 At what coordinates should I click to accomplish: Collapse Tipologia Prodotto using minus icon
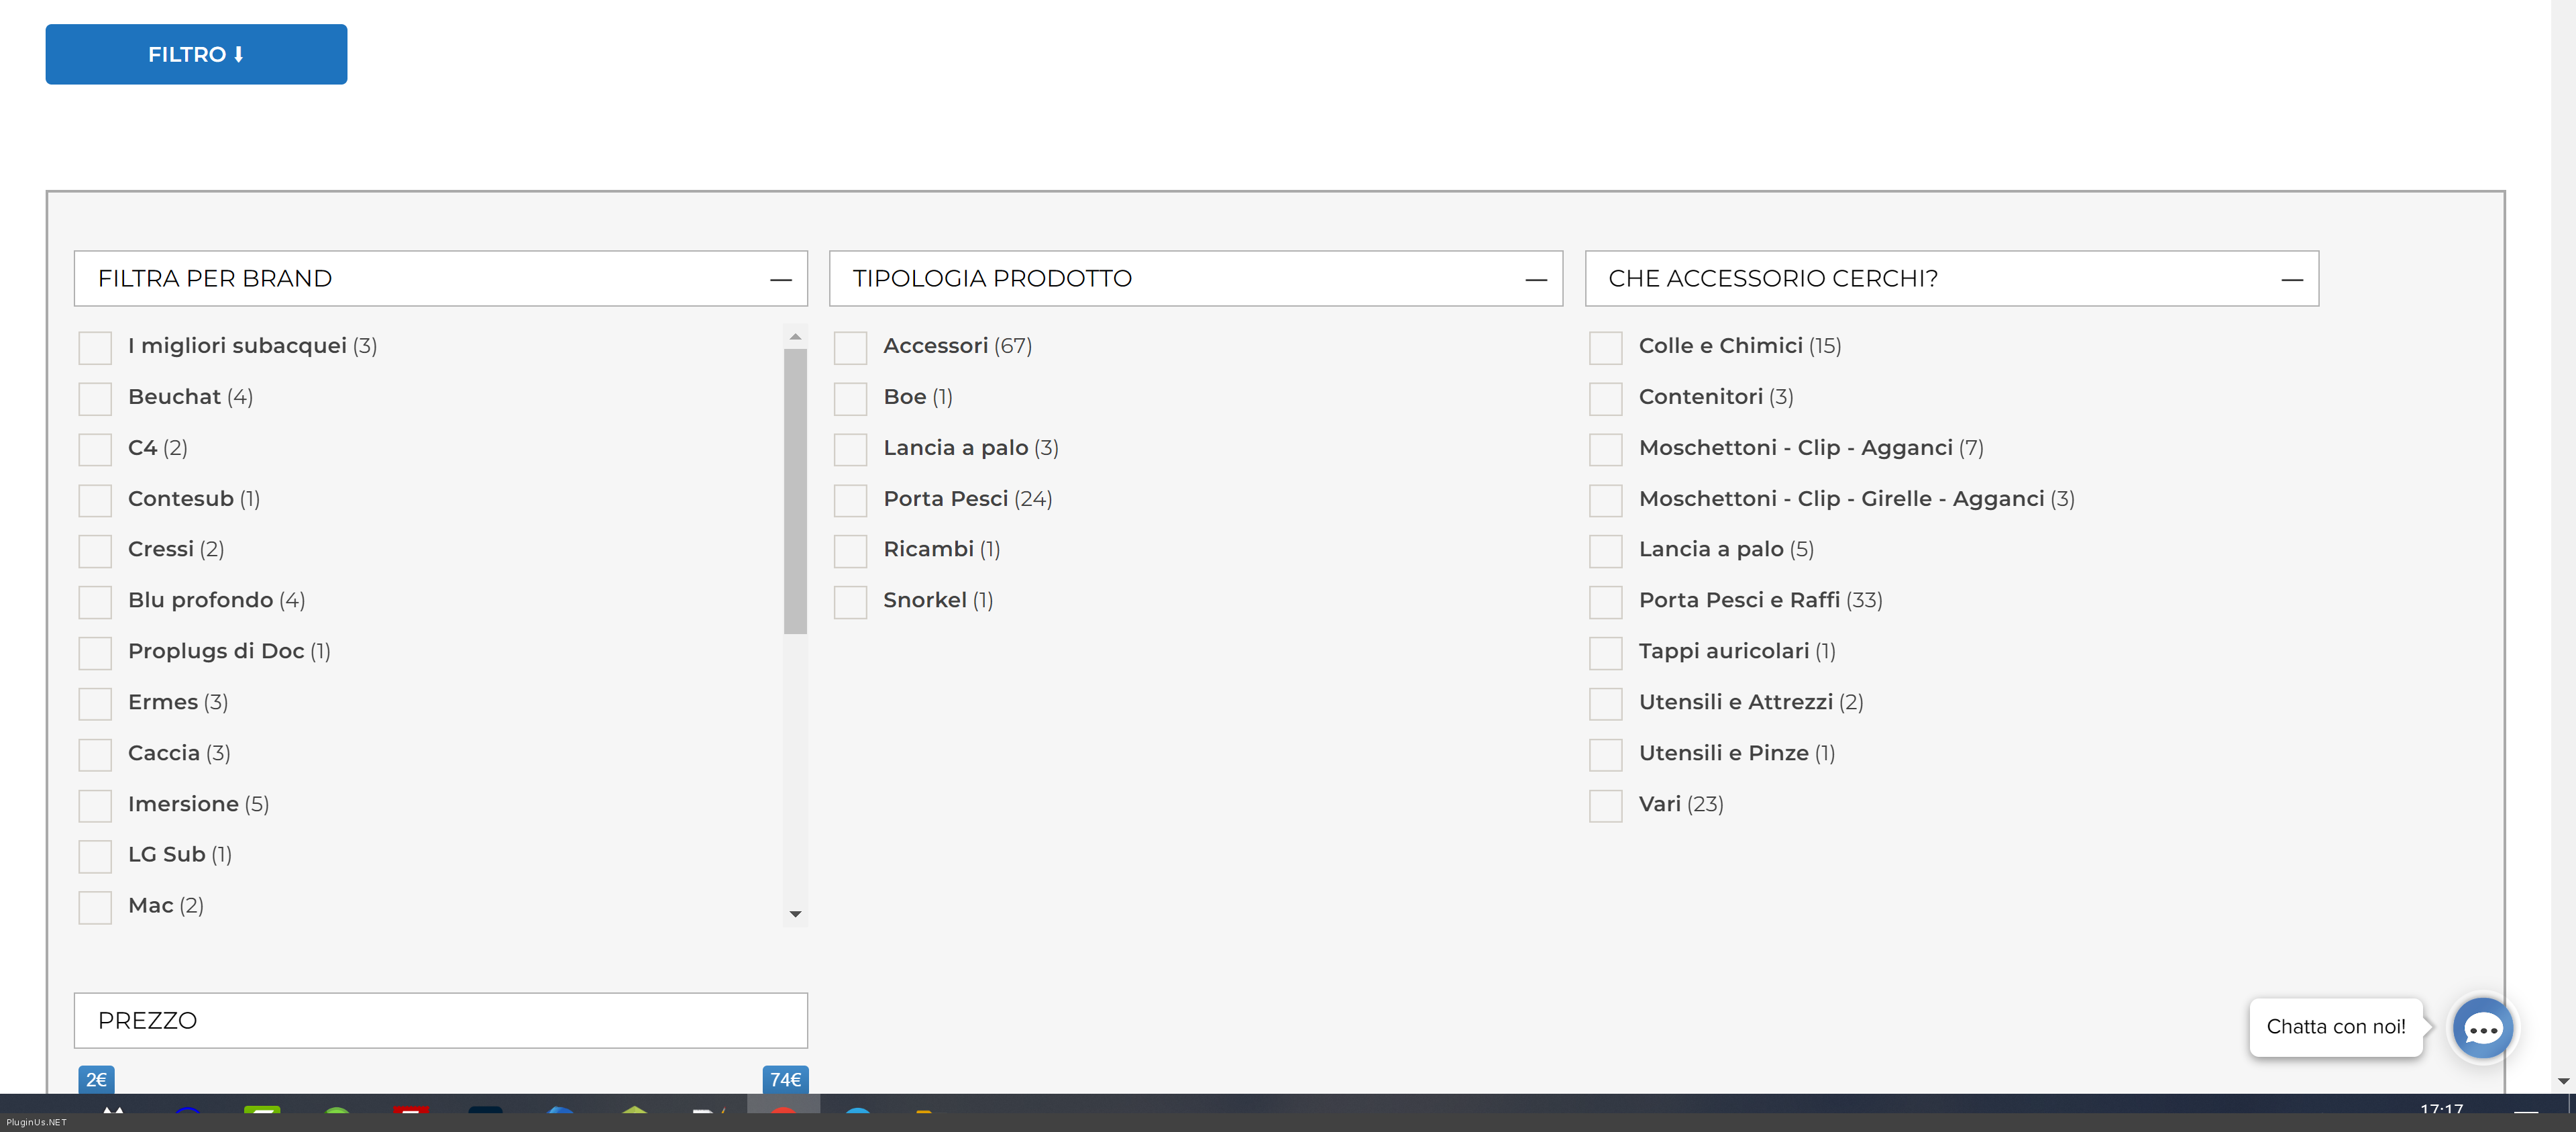tap(1536, 280)
